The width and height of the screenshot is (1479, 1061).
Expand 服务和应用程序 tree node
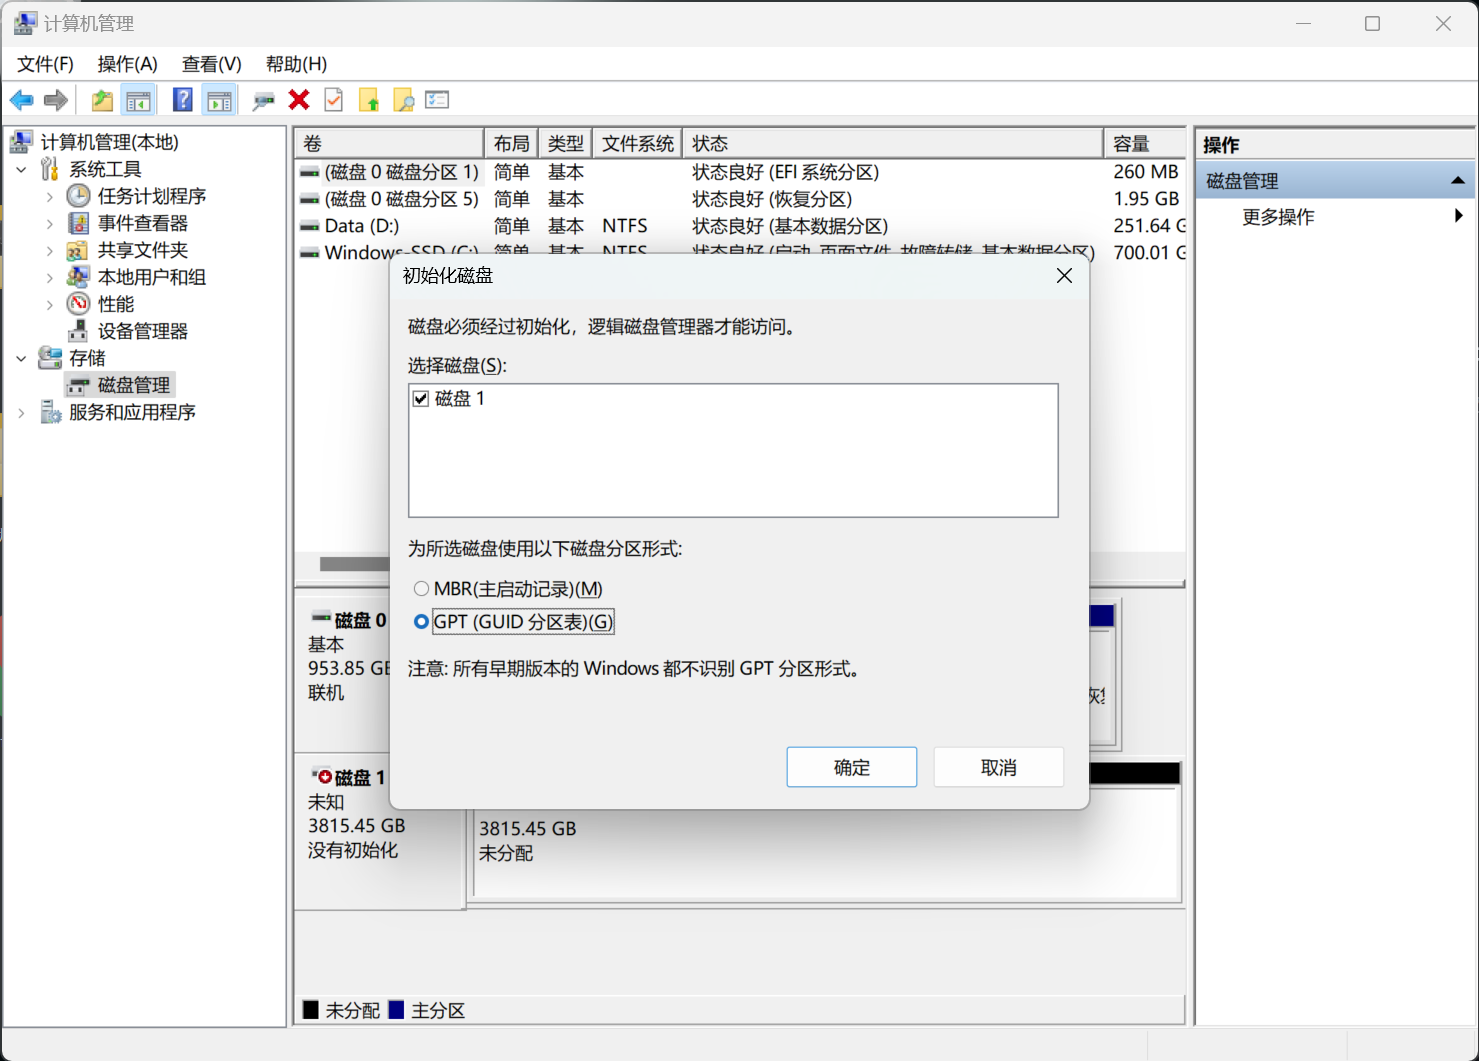[22, 413]
